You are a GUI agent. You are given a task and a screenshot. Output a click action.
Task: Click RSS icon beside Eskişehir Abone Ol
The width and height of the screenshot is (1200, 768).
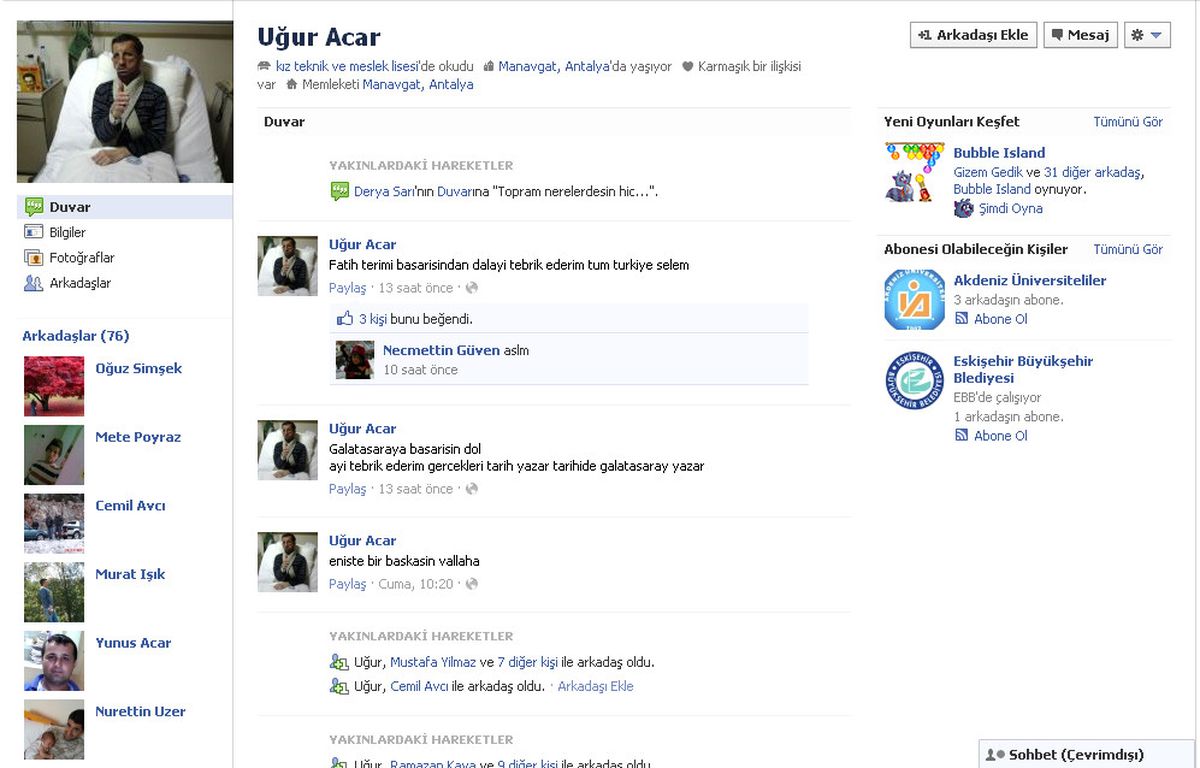tap(961, 436)
